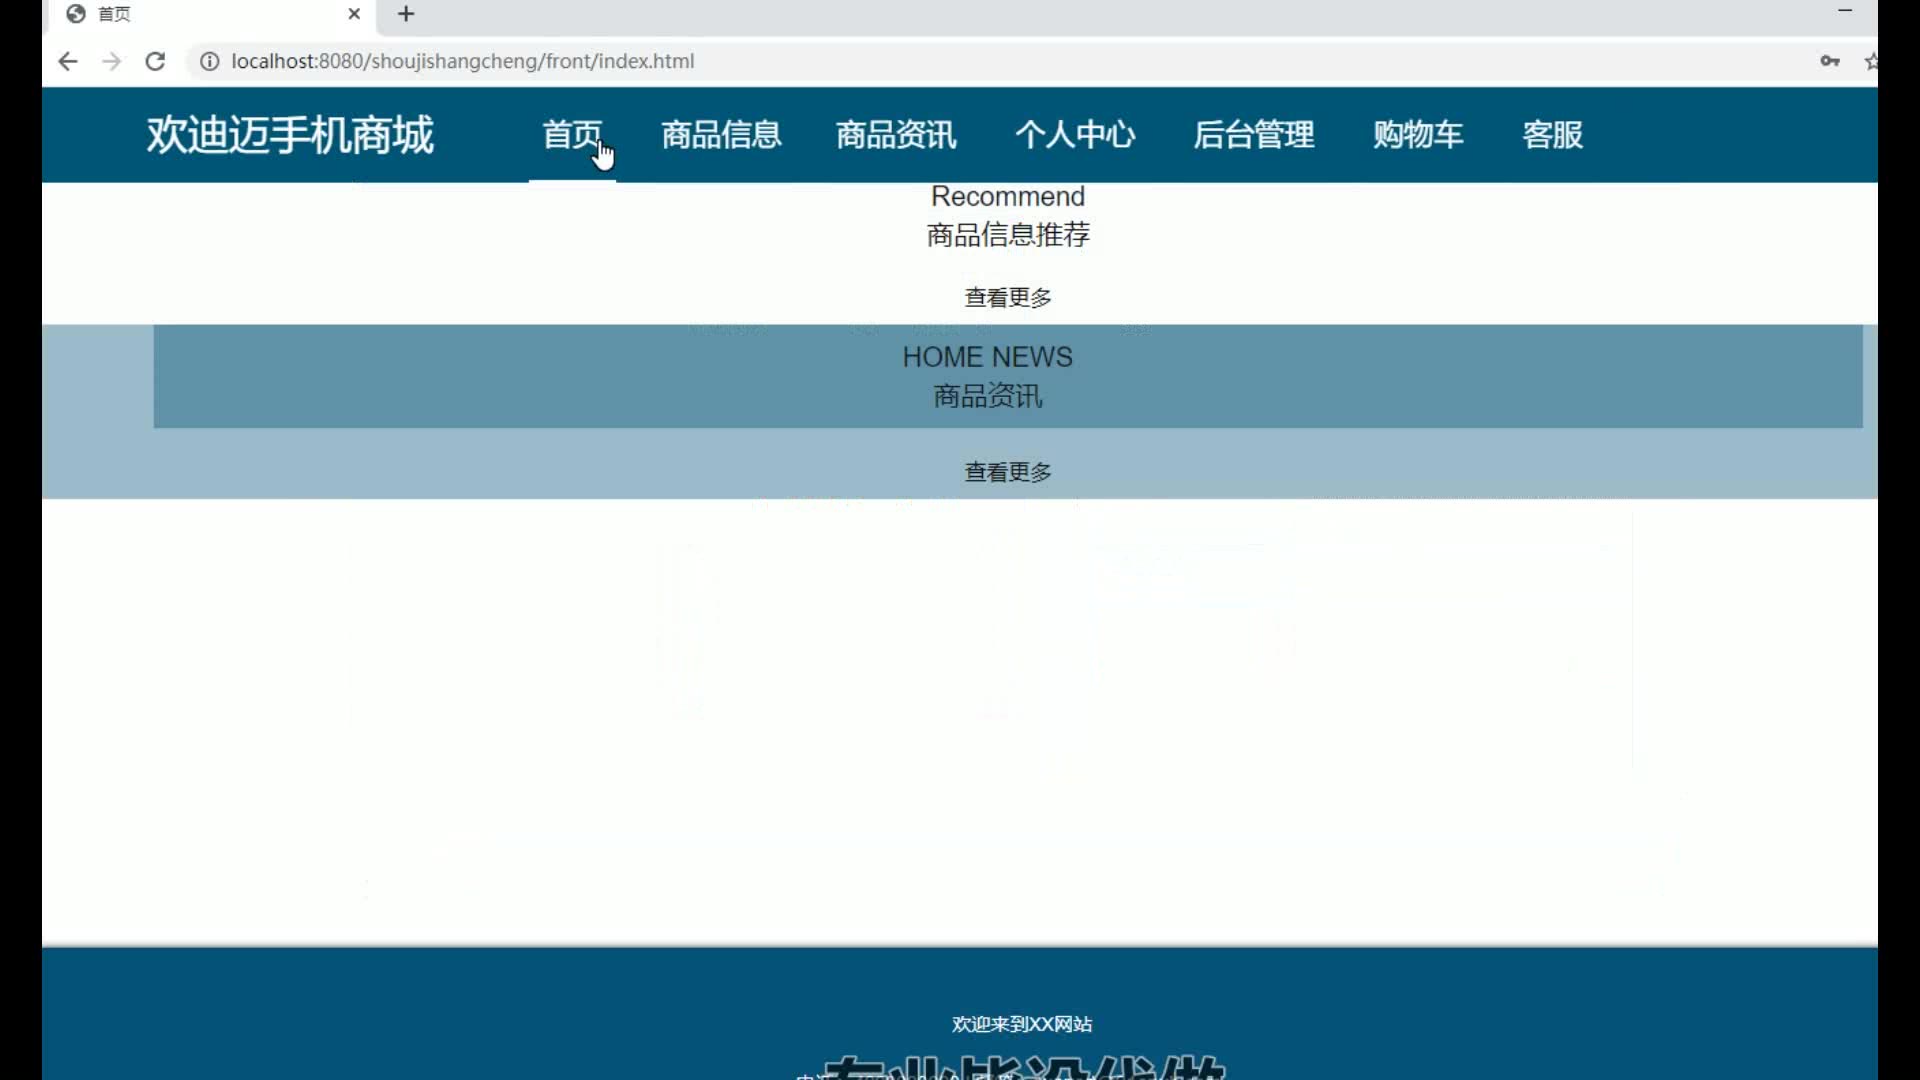Click the site info icon in address bar
Viewport: 1920px width, 1080px height.
(209, 61)
